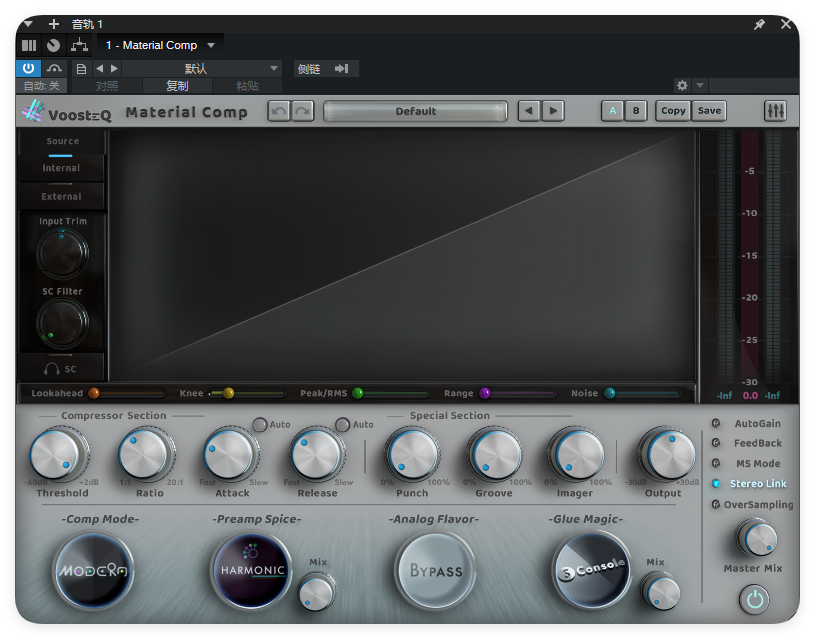The height and width of the screenshot is (639, 815).
Task: Open the Default preset selector
Action: coord(415,111)
